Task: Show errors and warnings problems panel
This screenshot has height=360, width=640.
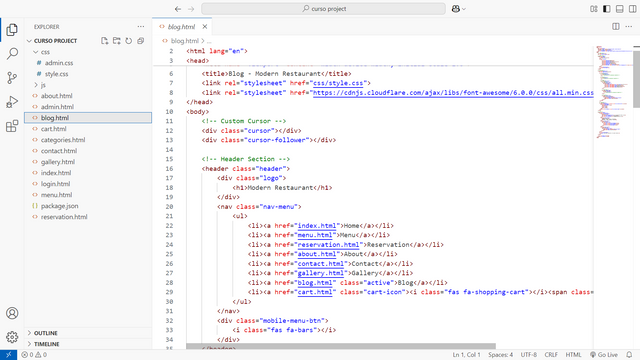Action: (x=34, y=355)
